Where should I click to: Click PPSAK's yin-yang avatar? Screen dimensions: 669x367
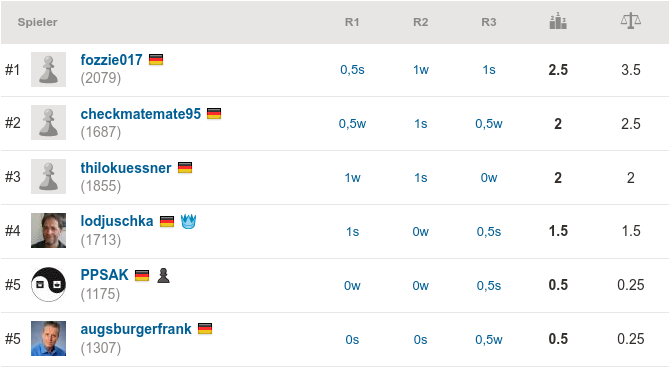tap(49, 285)
